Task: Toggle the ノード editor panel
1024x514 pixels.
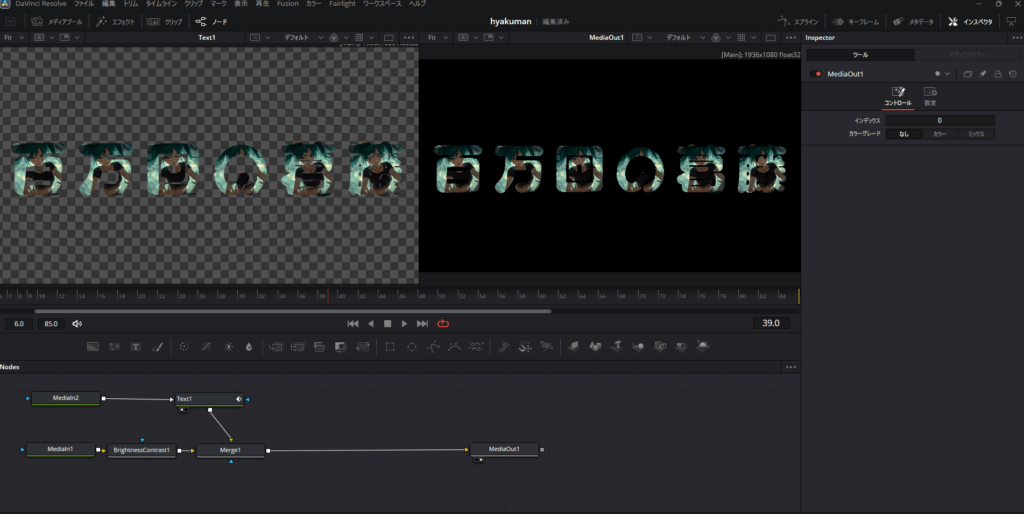Action: pyautogui.click(x=211, y=21)
